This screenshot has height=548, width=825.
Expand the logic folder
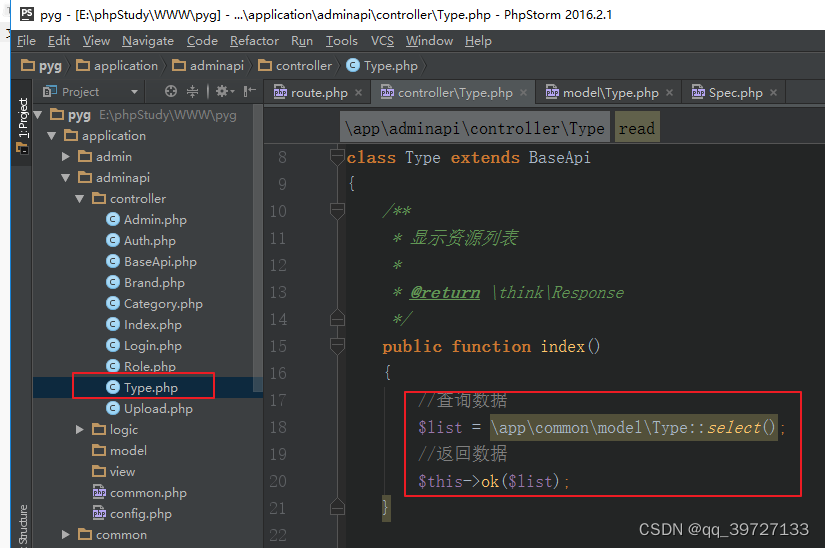click(x=79, y=430)
